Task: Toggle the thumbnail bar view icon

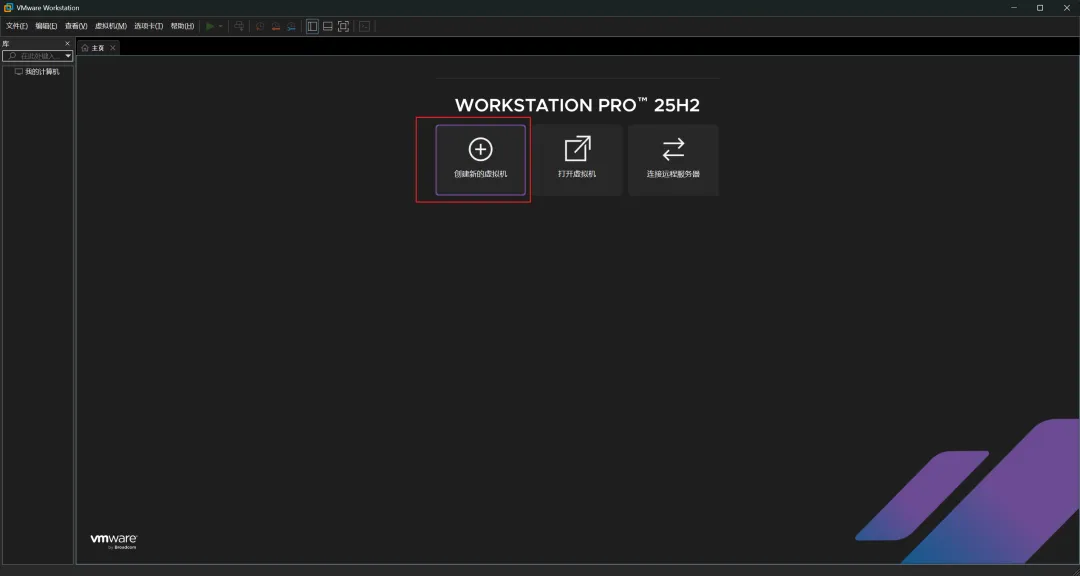Action: [x=328, y=26]
